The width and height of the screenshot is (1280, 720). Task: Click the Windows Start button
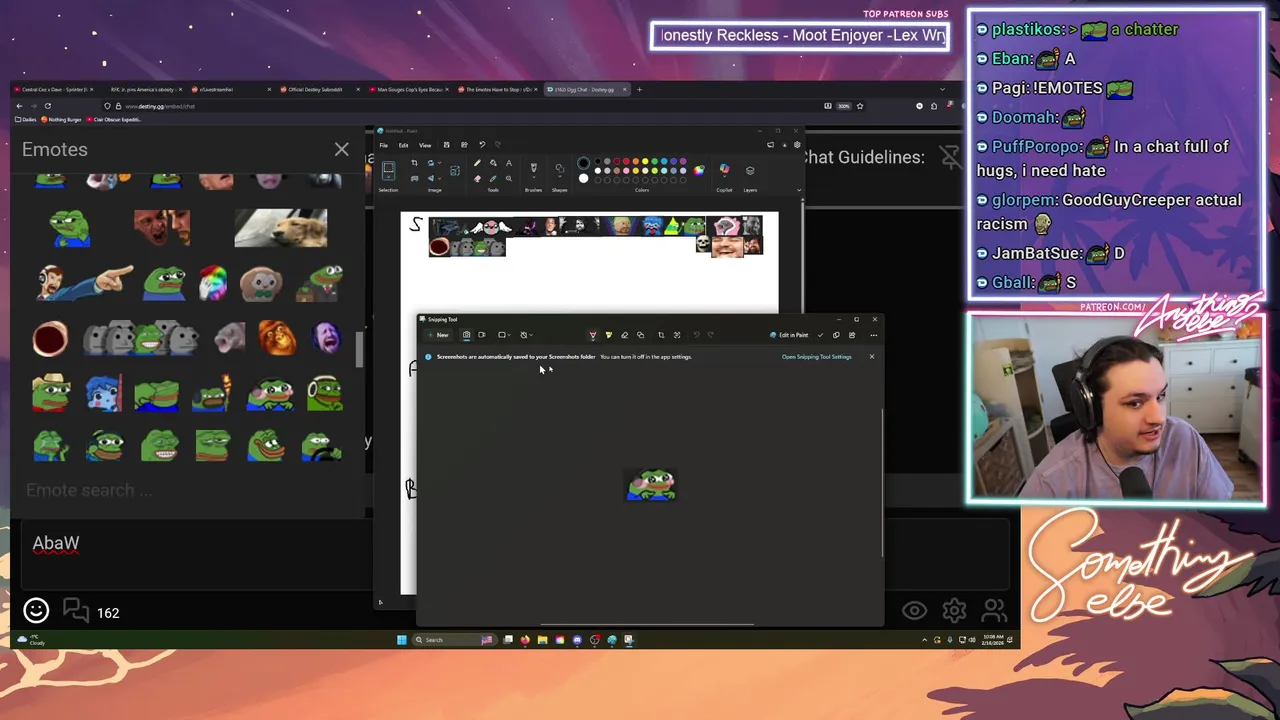[x=402, y=640]
